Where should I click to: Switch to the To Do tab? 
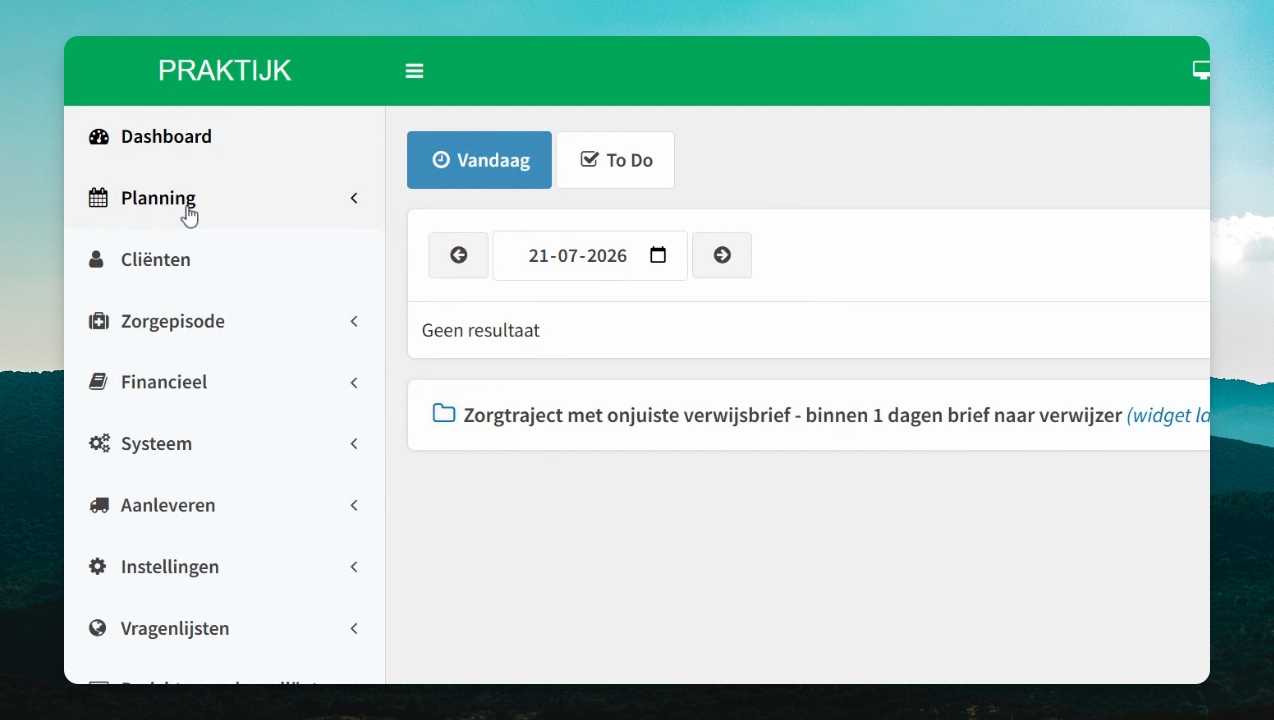click(x=616, y=160)
